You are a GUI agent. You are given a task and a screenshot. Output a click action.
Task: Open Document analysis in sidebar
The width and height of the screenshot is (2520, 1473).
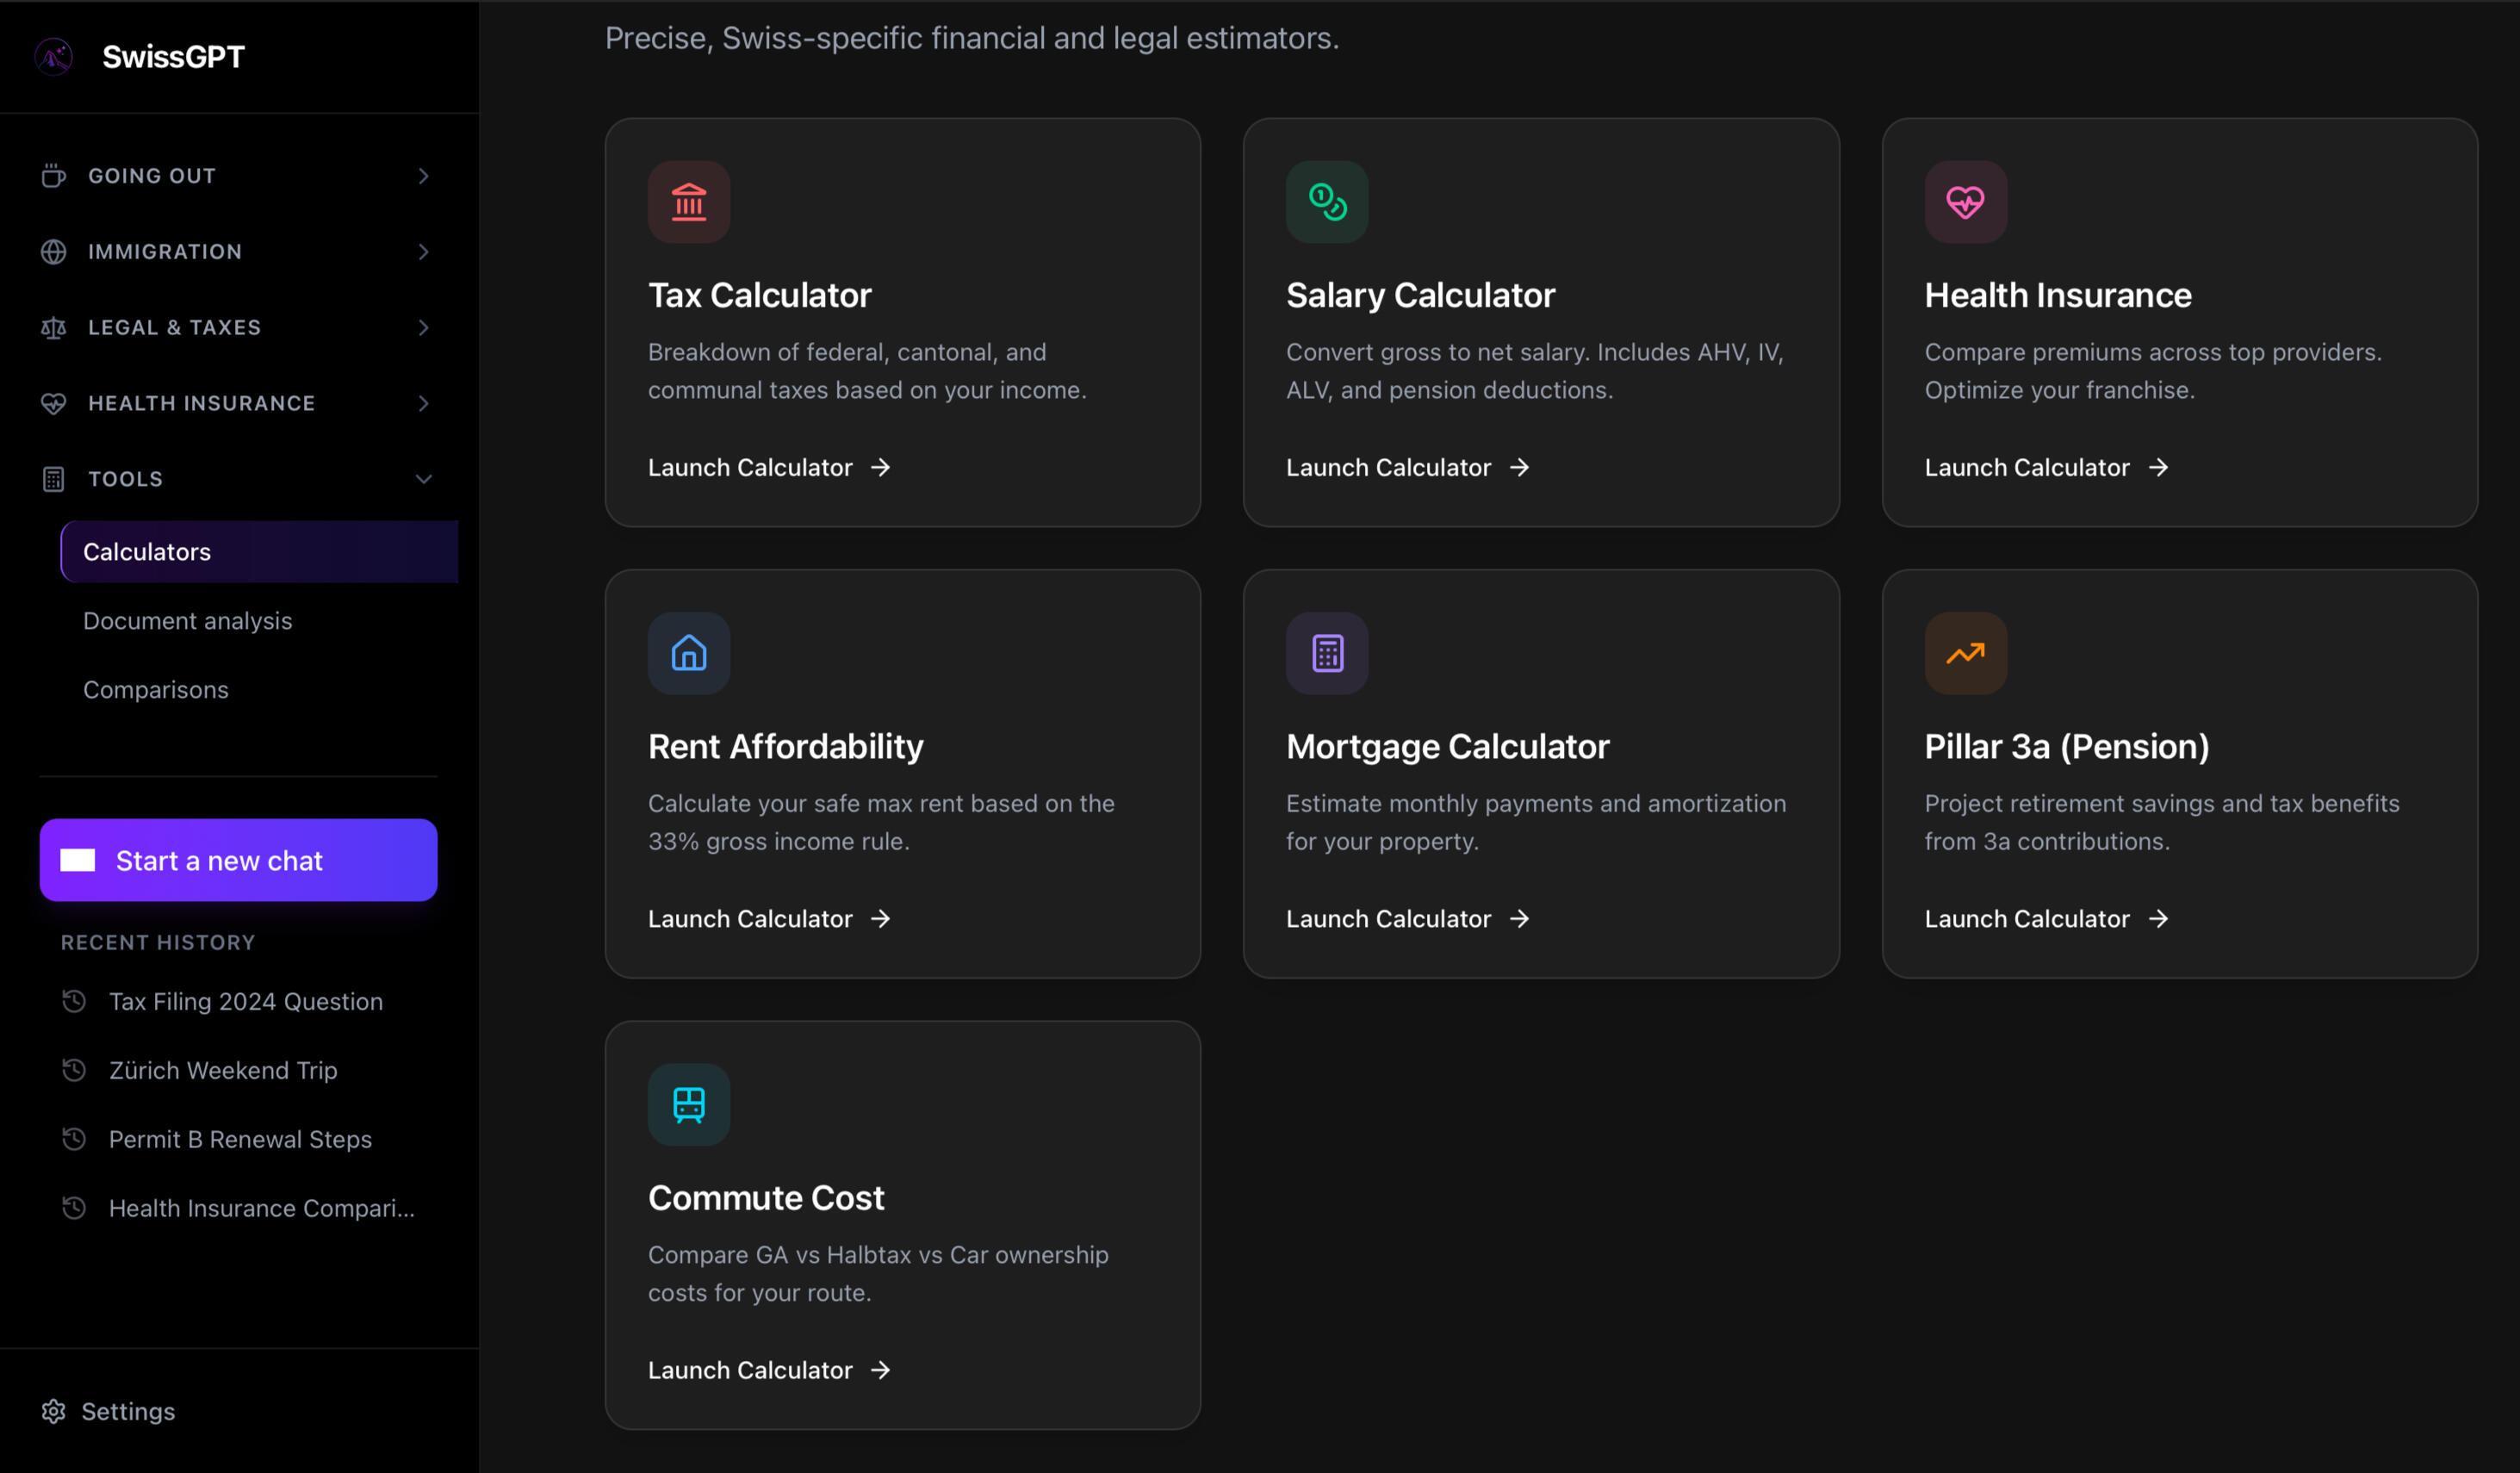188,621
